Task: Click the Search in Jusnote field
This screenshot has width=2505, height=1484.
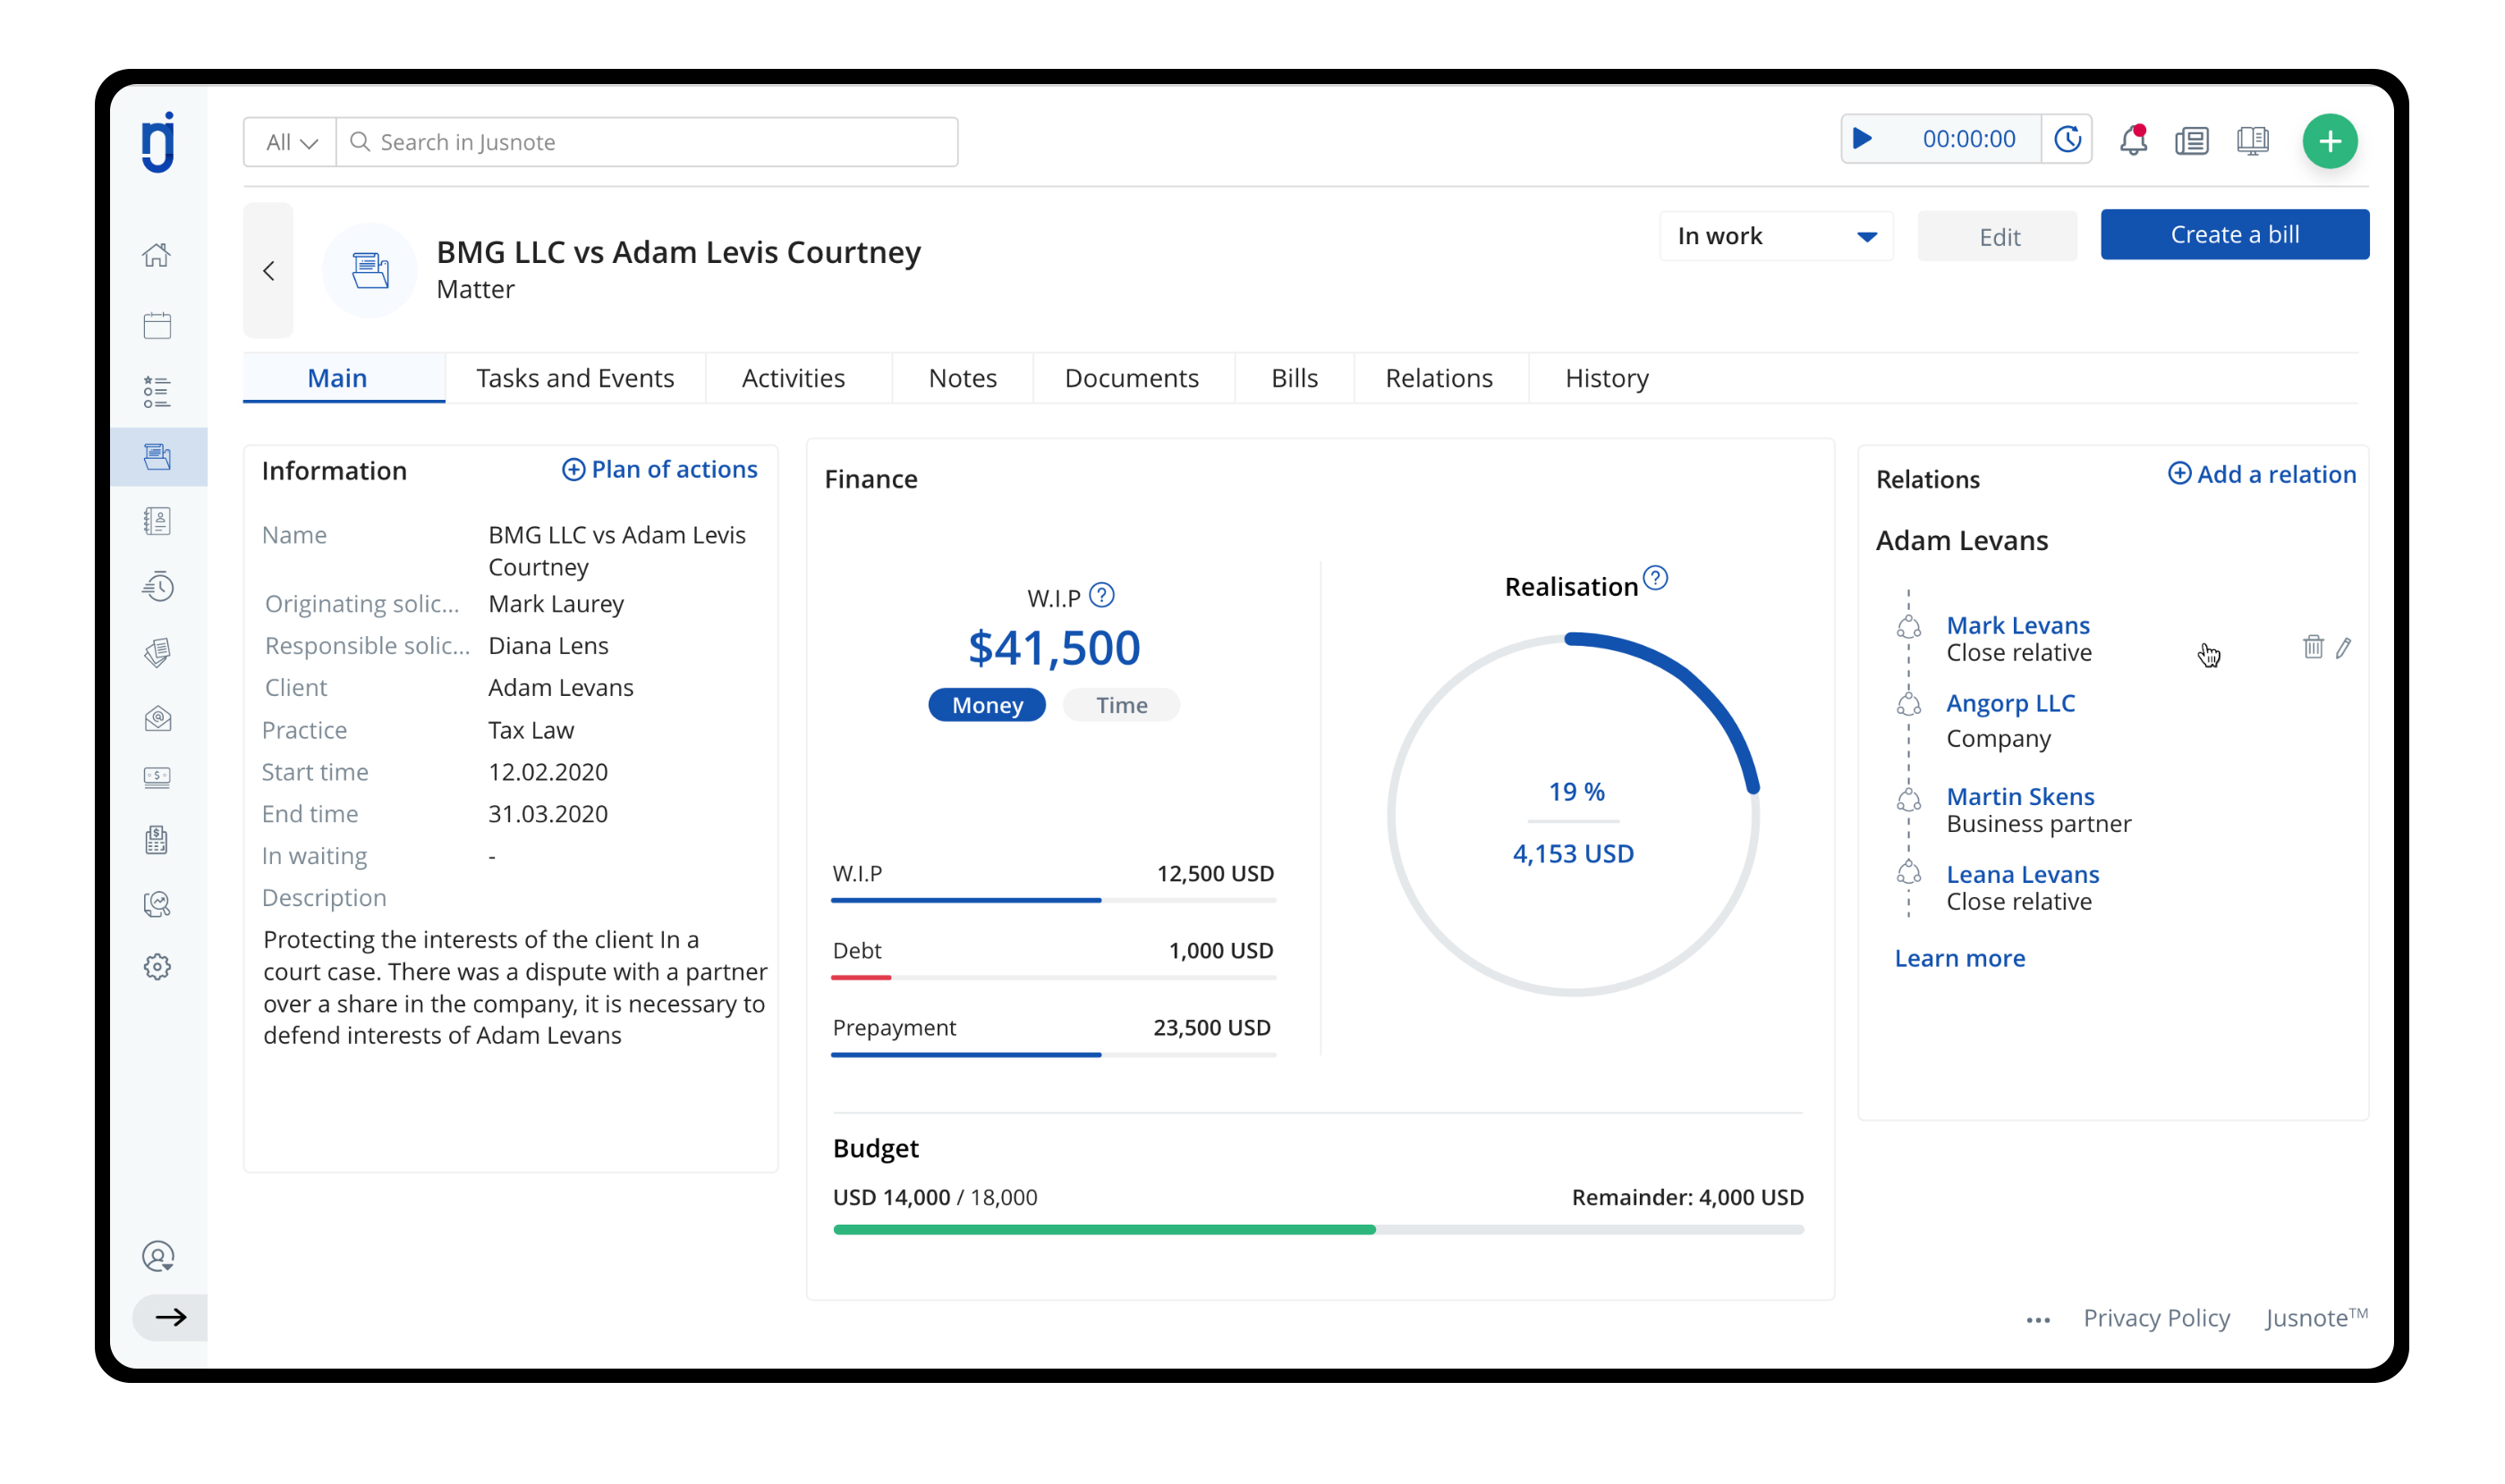Action: (650, 142)
